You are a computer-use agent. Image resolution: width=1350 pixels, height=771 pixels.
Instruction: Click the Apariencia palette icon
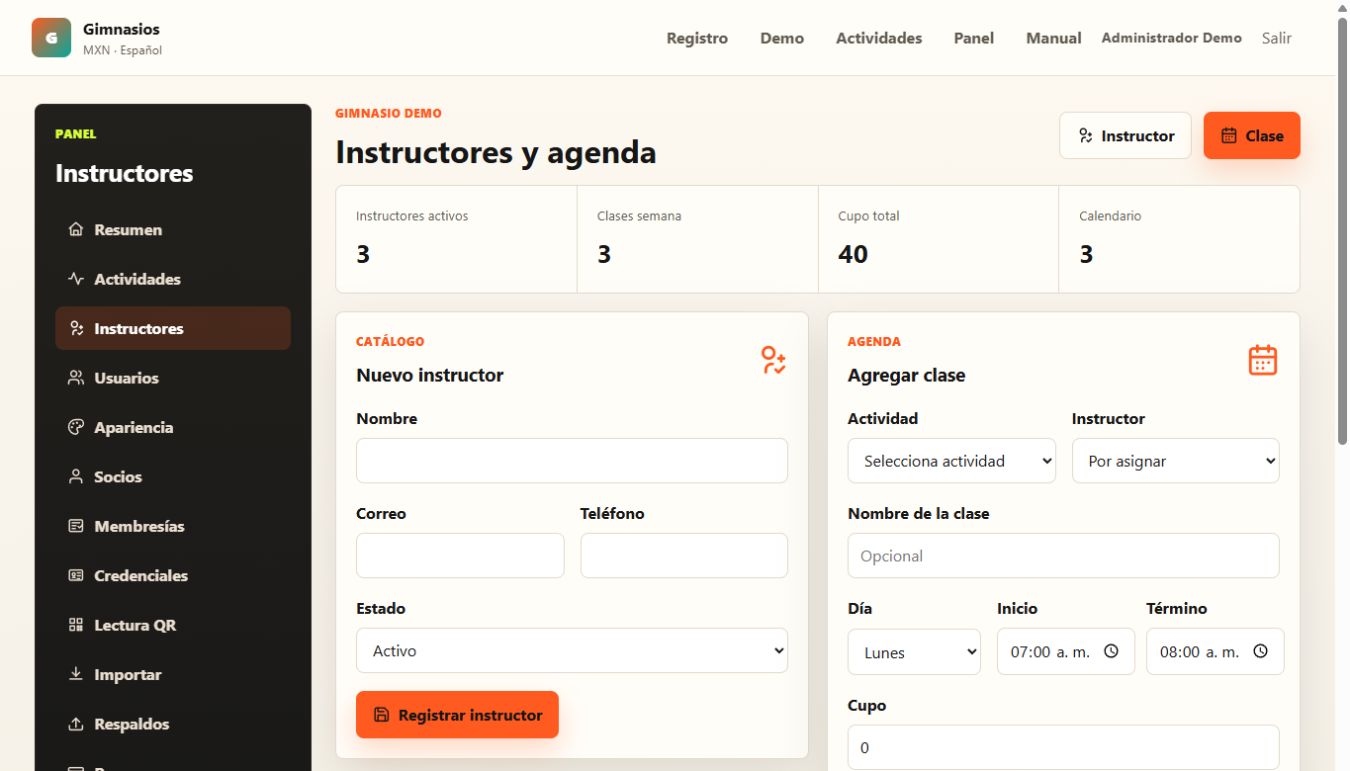[x=76, y=427]
